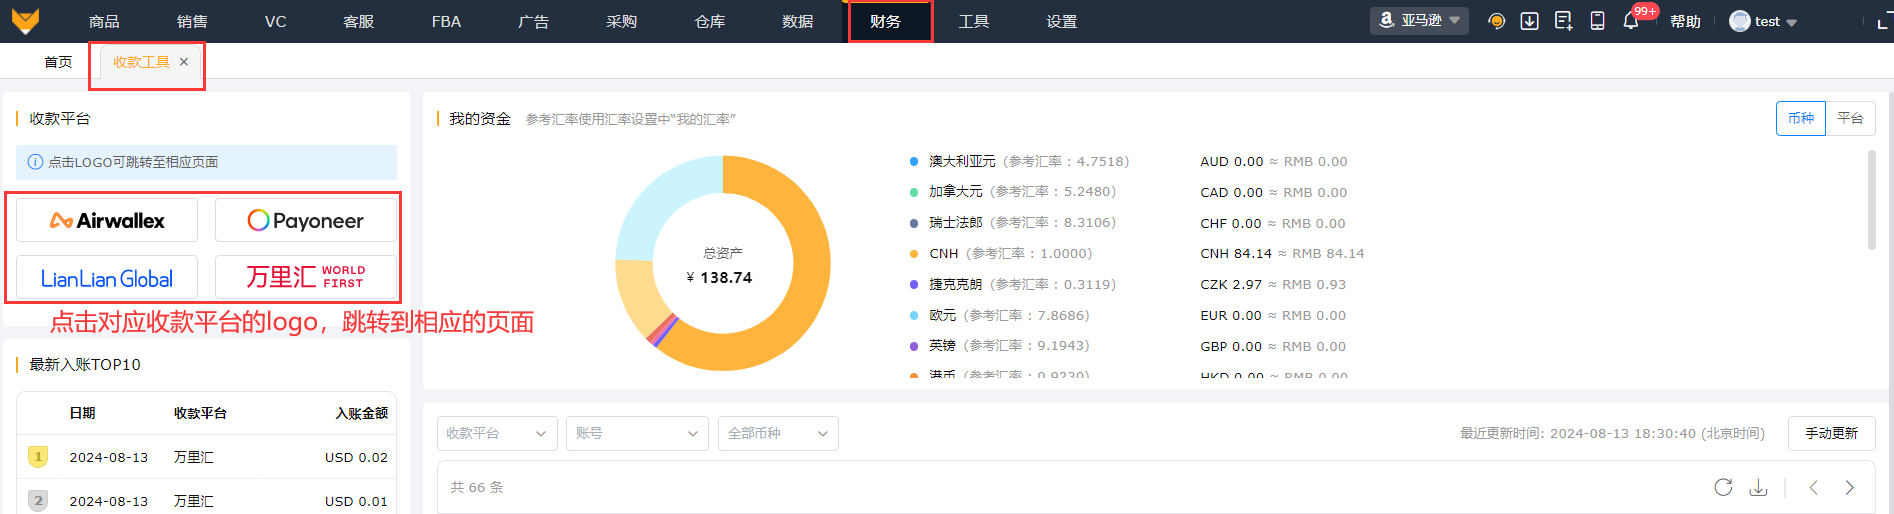The image size is (1894, 514).
Task: Click the refresh icon above the table
Action: tap(1723, 487)
